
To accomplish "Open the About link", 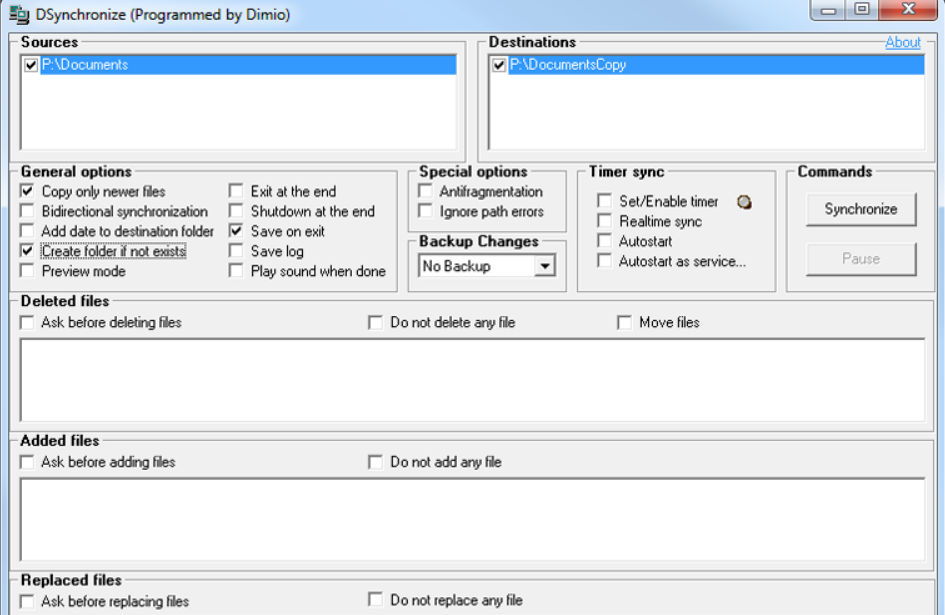I will (x=903, y=42).
